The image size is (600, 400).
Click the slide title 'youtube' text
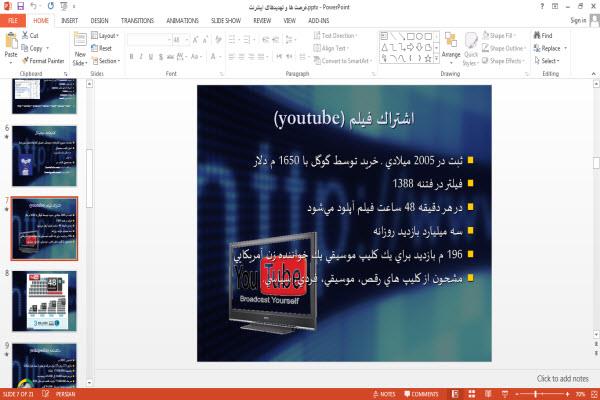(309, 118)
